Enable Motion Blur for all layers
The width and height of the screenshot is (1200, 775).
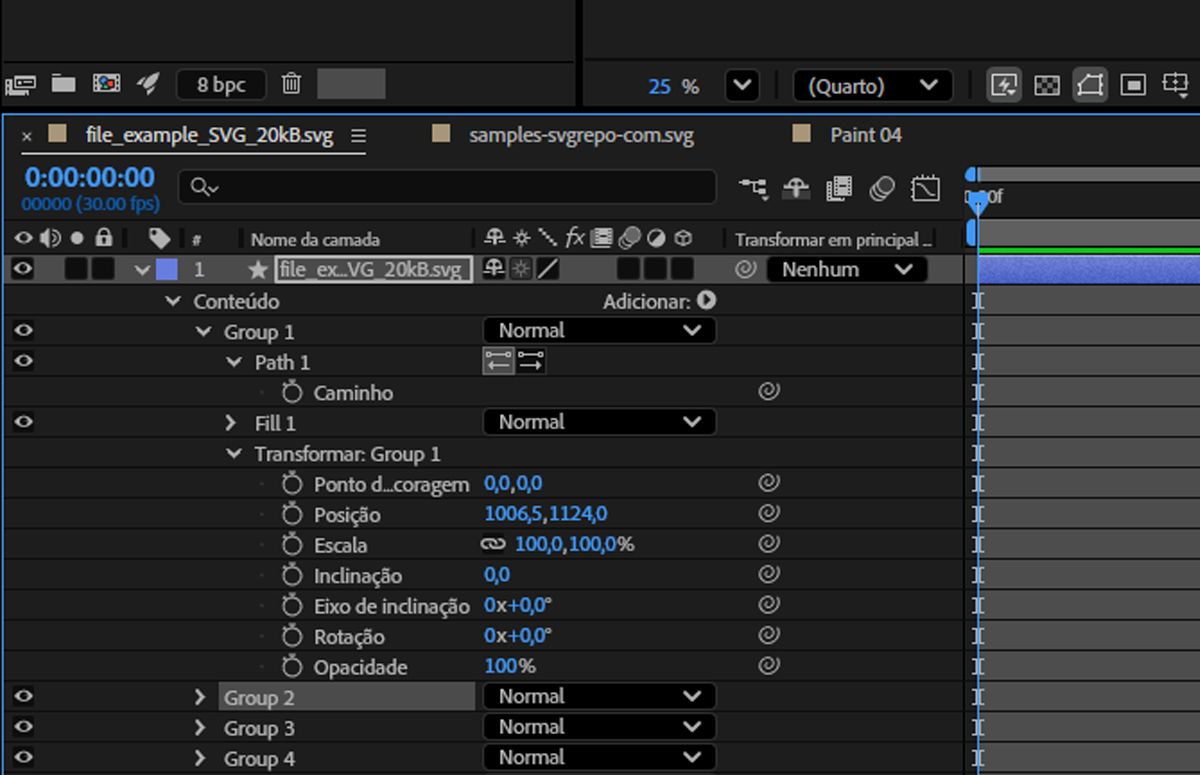pos(882,188)
